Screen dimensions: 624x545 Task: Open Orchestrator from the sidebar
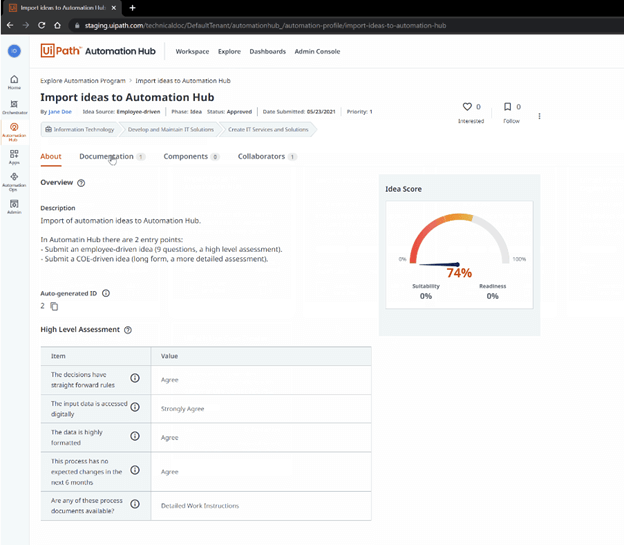point(14,107)
